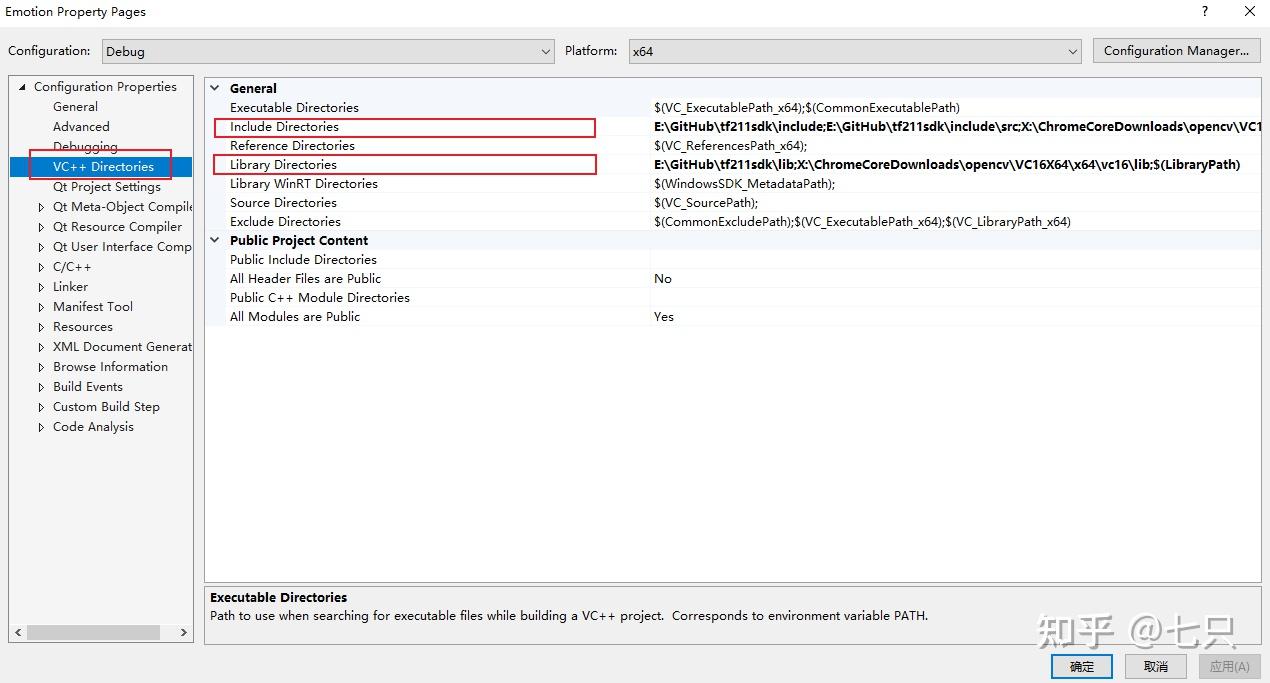Collapse the Configuration Properties tree
The height and width of the screenshot is (683, 1270).
tap(21, 86)
